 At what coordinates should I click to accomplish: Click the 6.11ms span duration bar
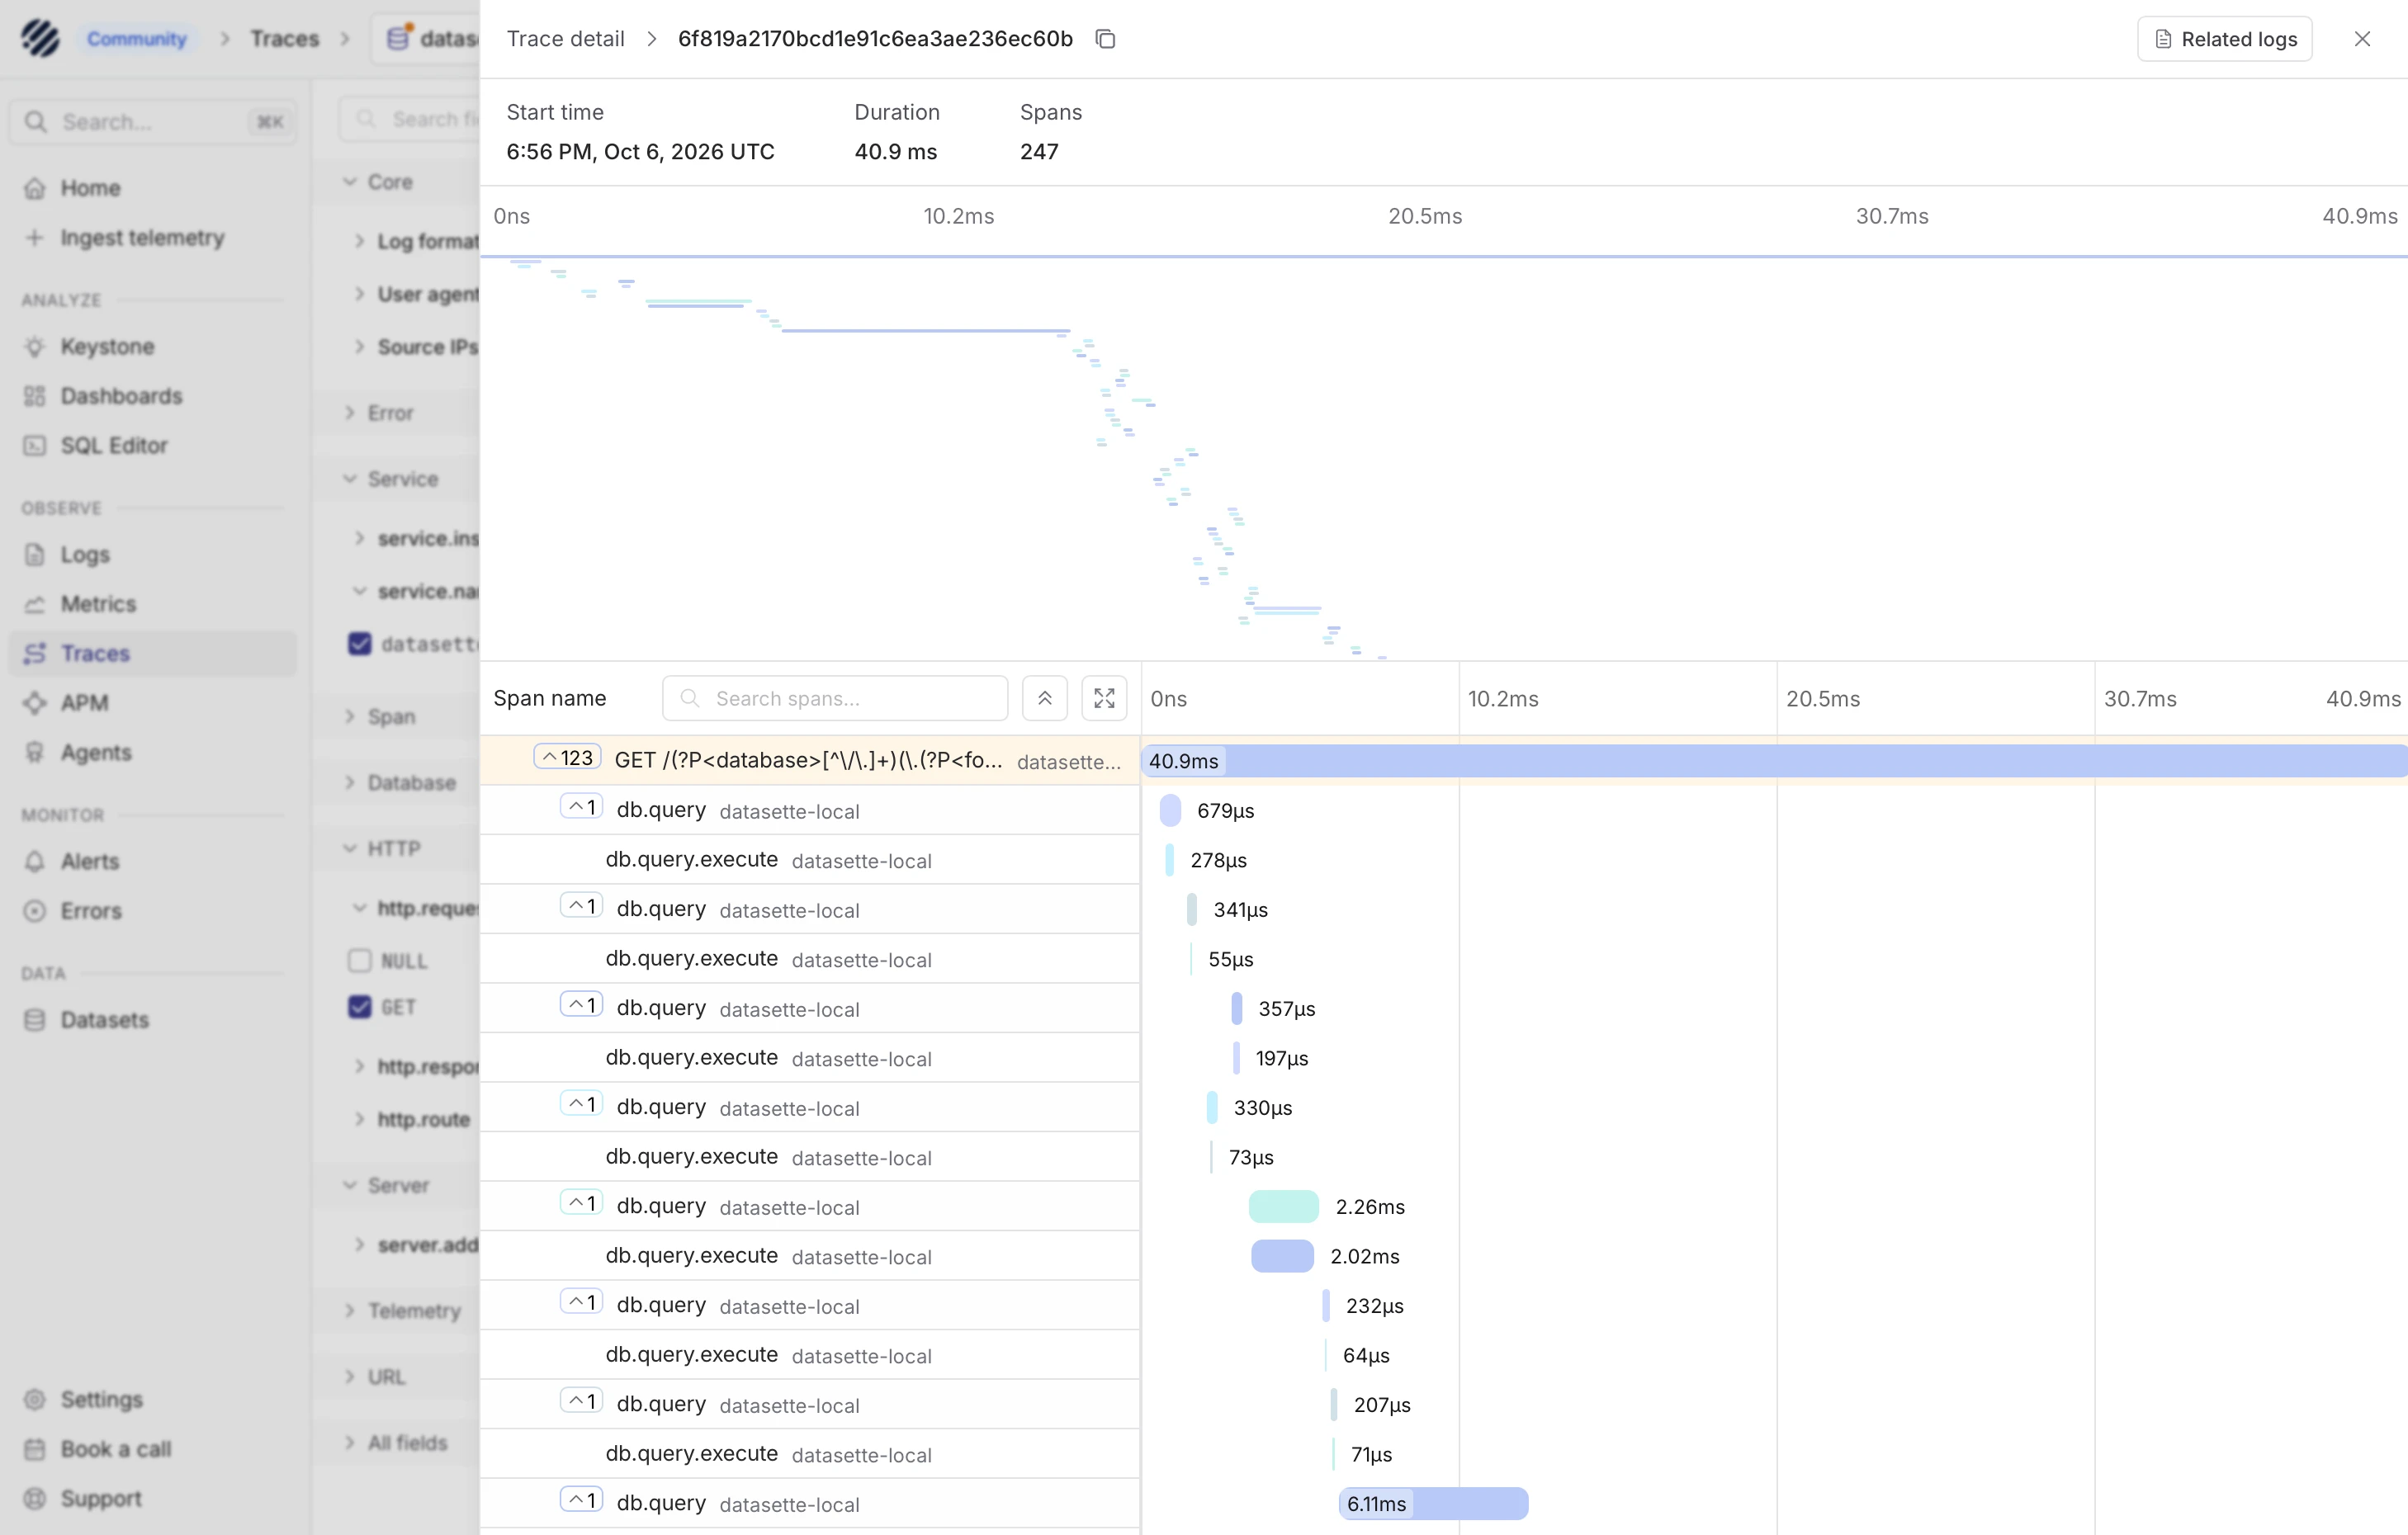[x=1433, y=1504]
